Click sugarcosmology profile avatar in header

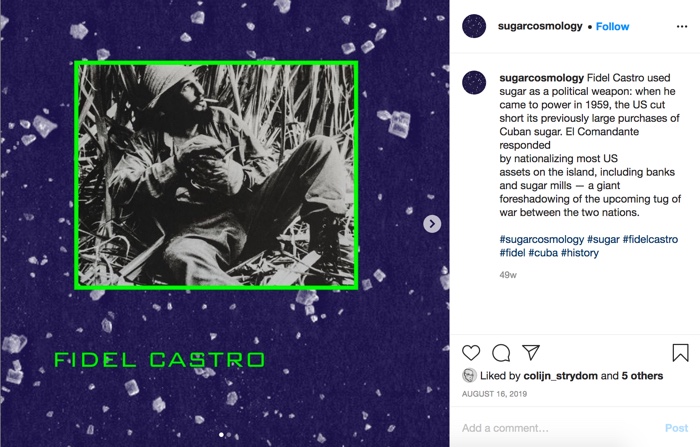tap(474, 26)
